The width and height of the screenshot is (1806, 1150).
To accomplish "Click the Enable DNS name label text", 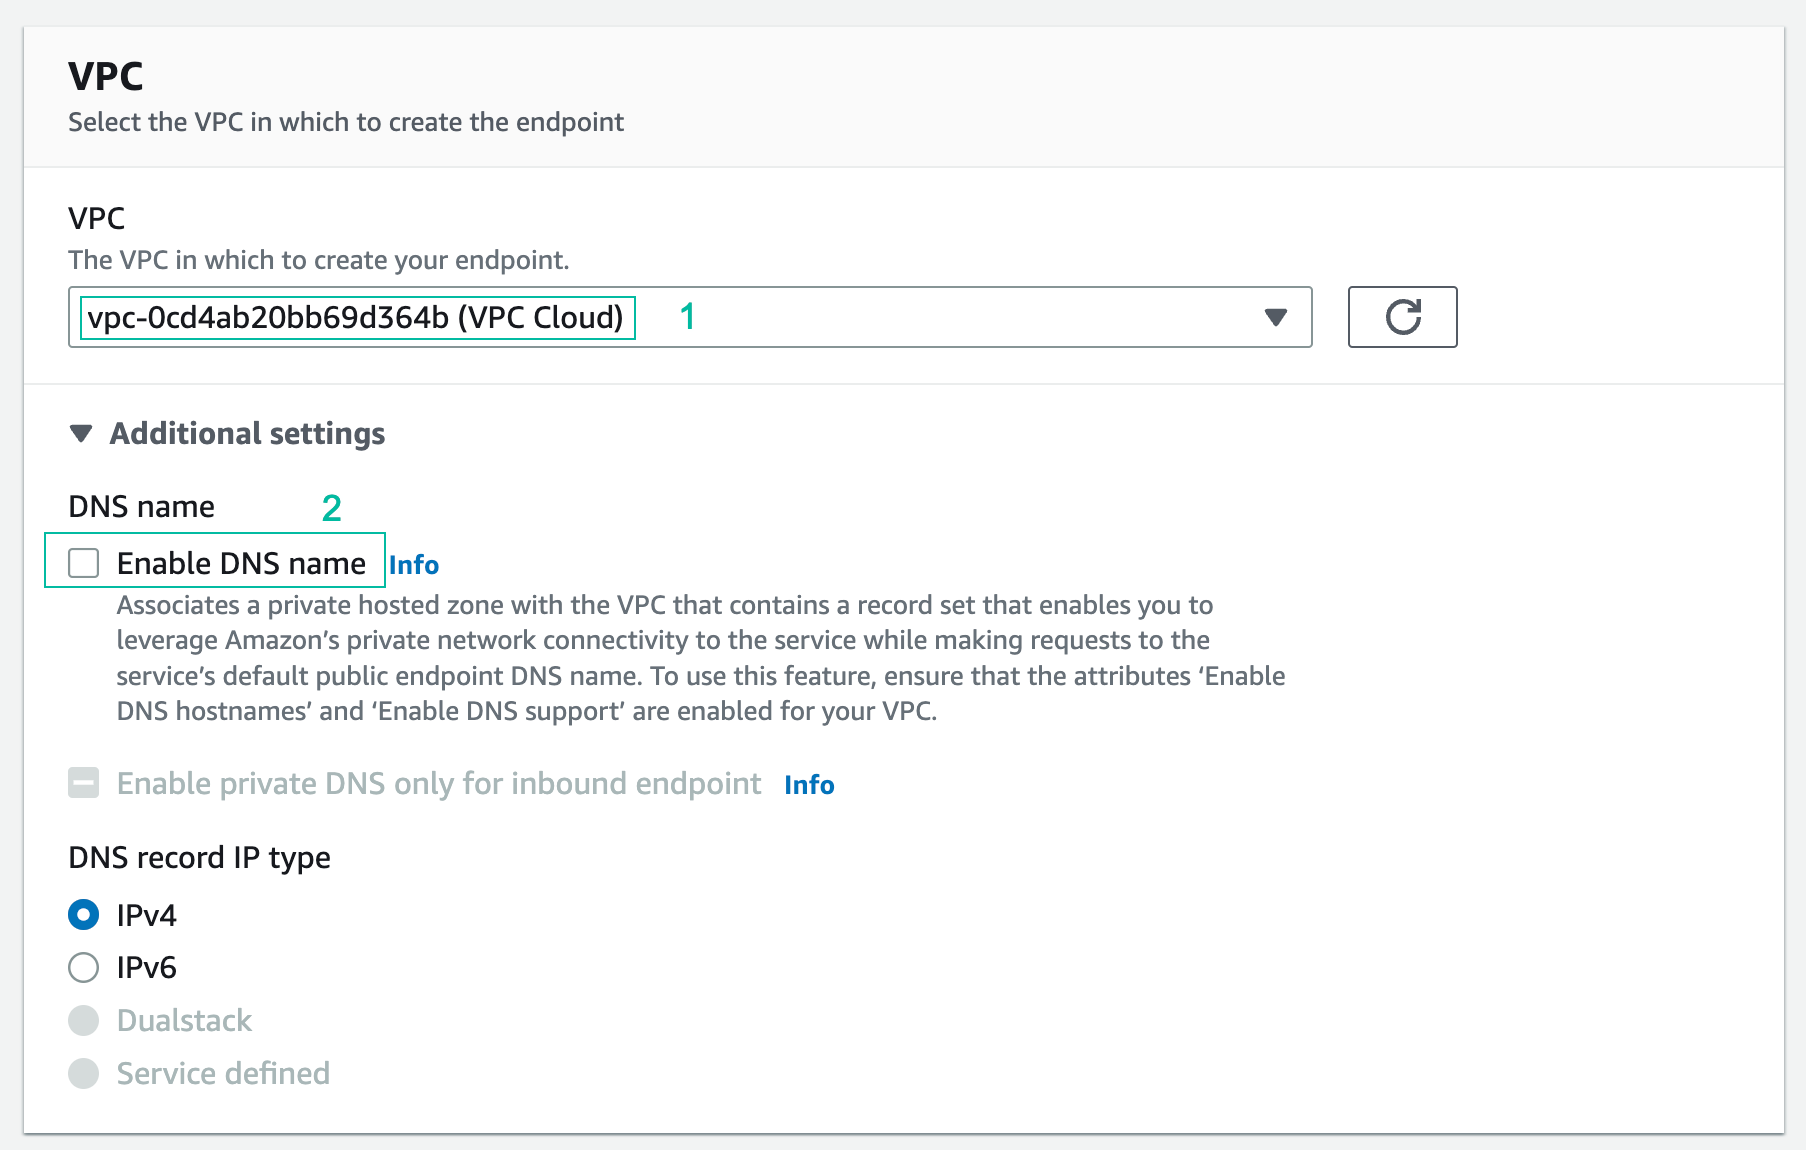I will click(x=241, y=564).
